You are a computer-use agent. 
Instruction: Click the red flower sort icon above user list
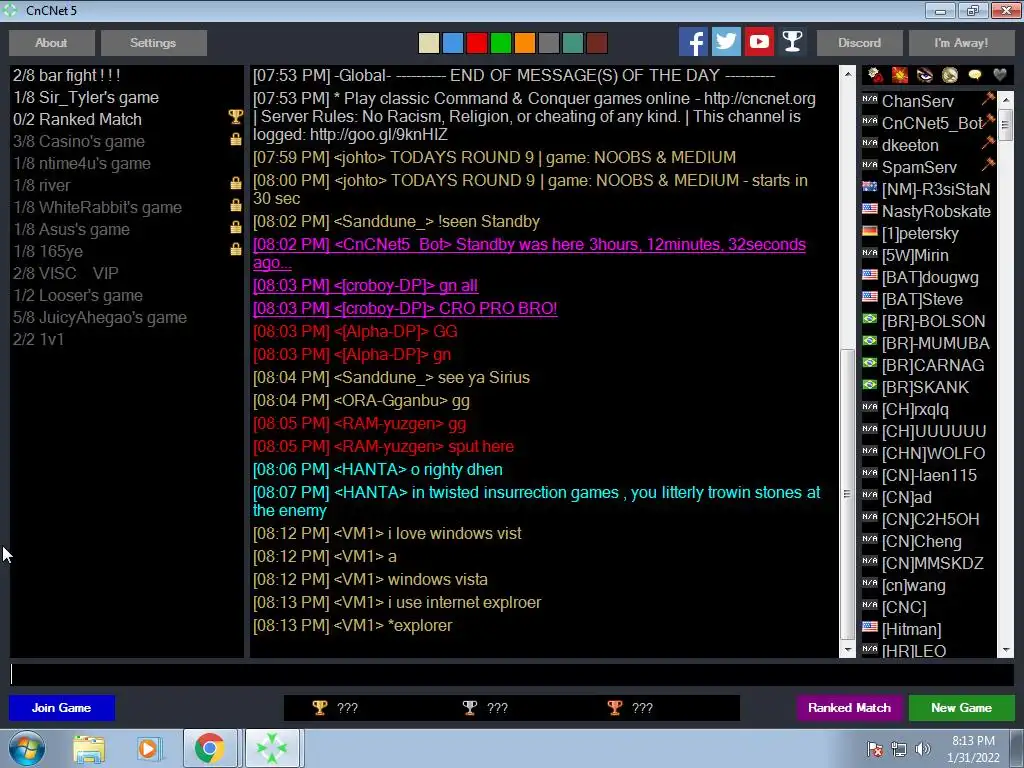pos(875,75)
